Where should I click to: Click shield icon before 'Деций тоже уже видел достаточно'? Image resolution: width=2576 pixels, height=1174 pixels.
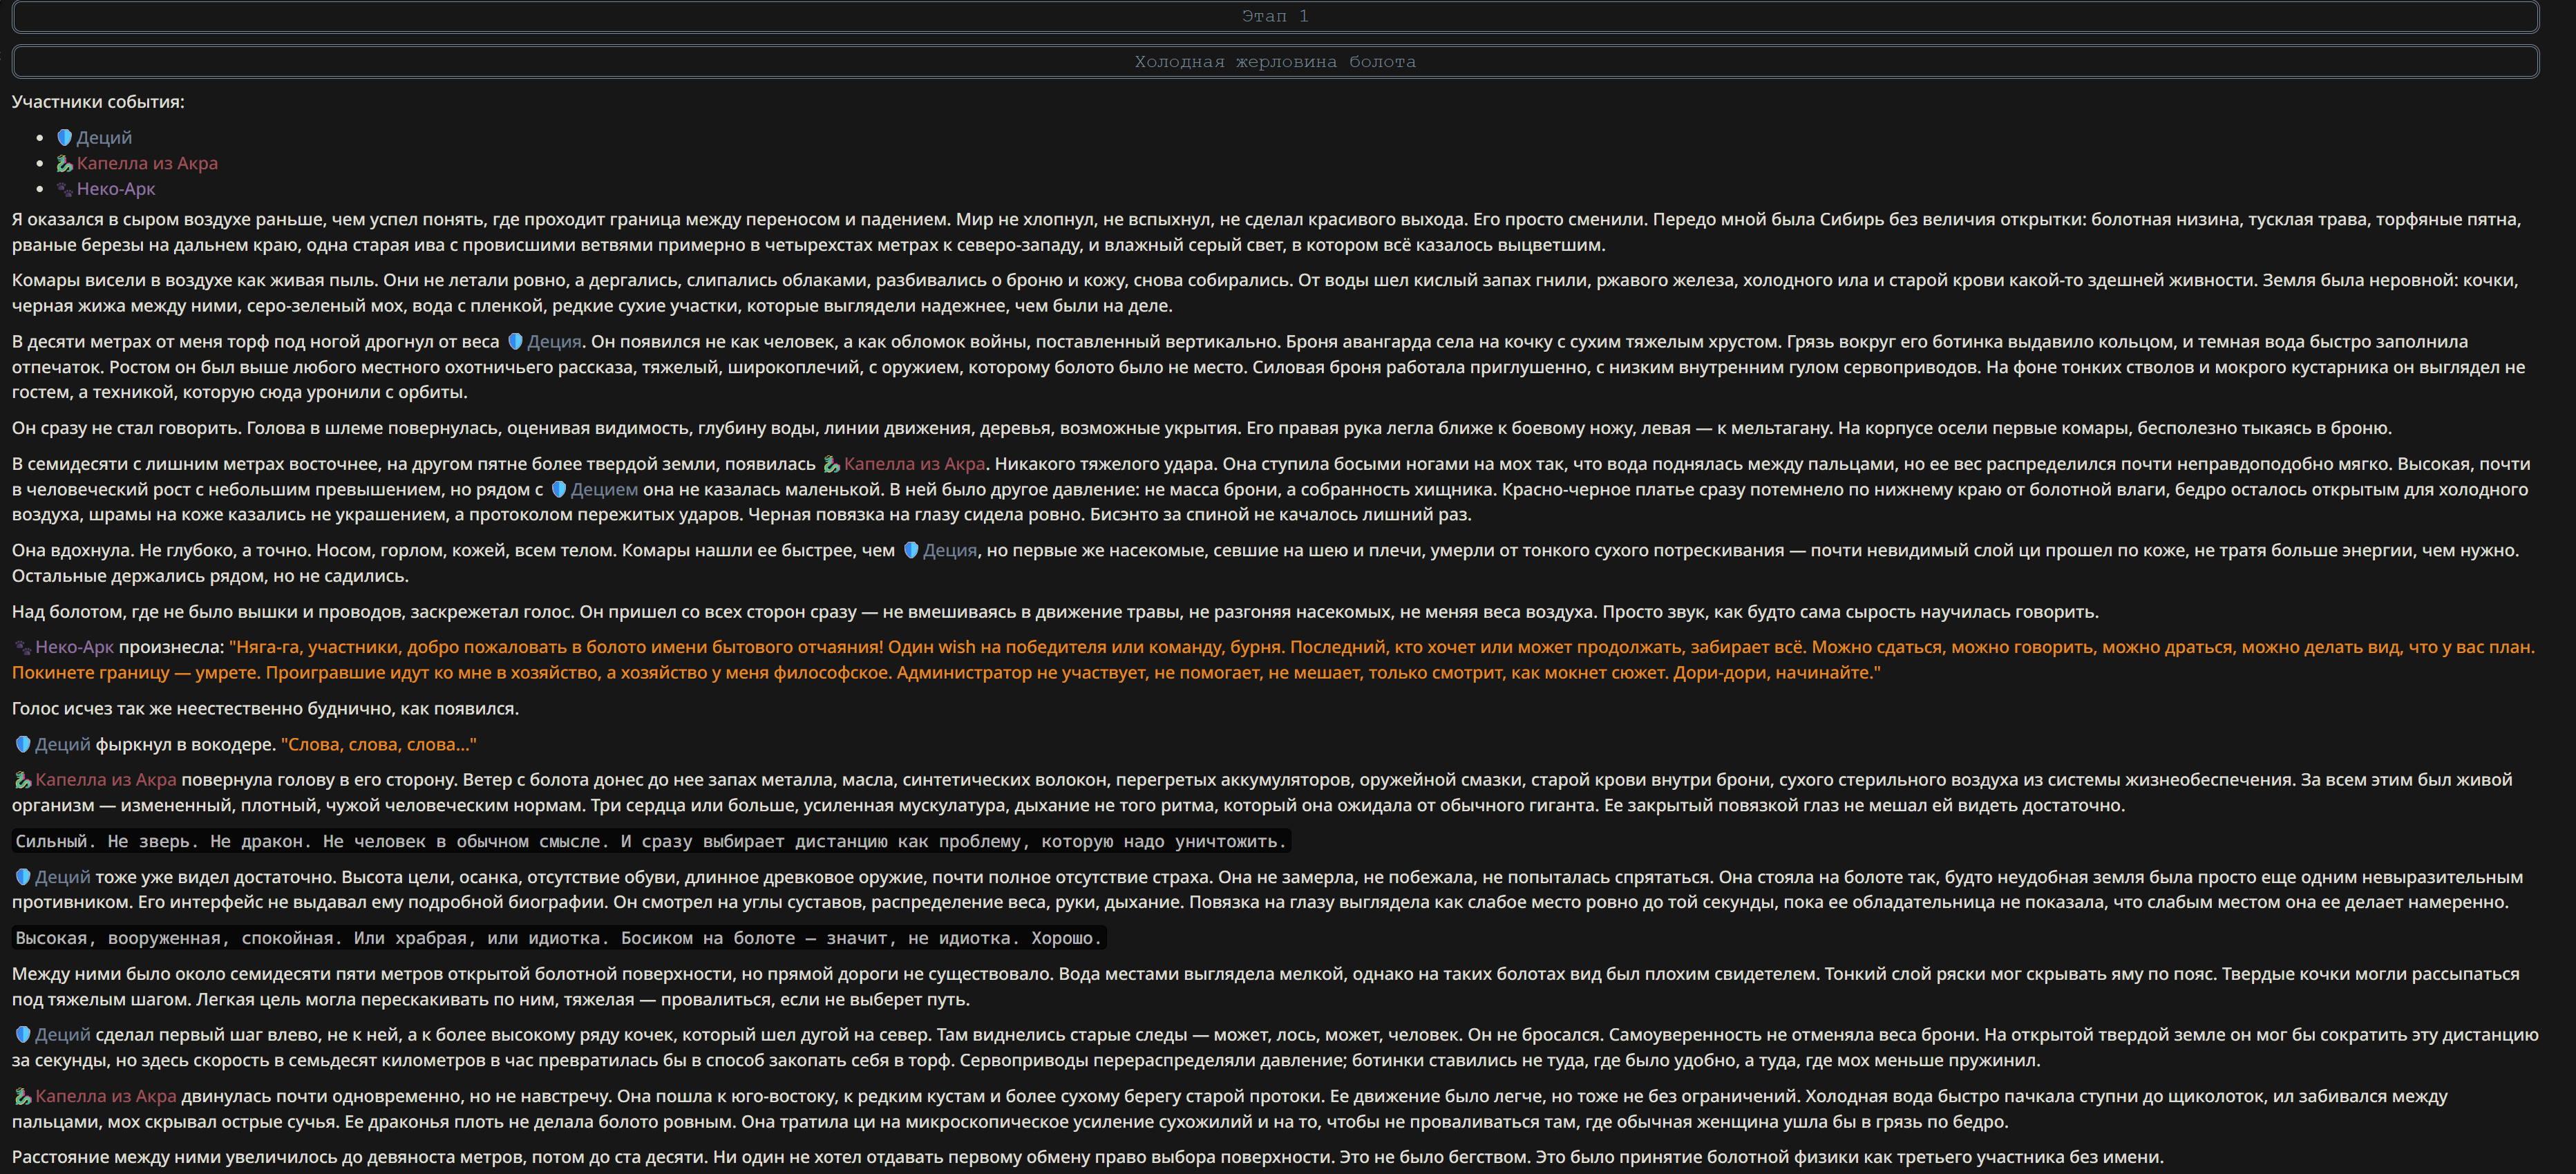click(x=23, y=877)
